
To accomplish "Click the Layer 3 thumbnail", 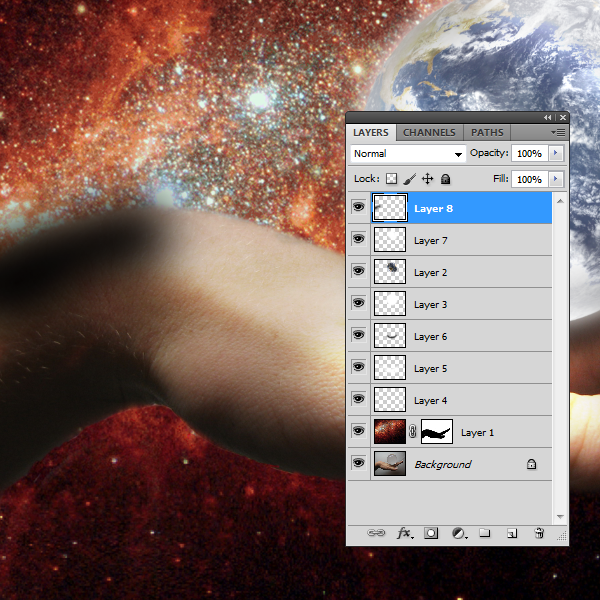I will (390, 303).
